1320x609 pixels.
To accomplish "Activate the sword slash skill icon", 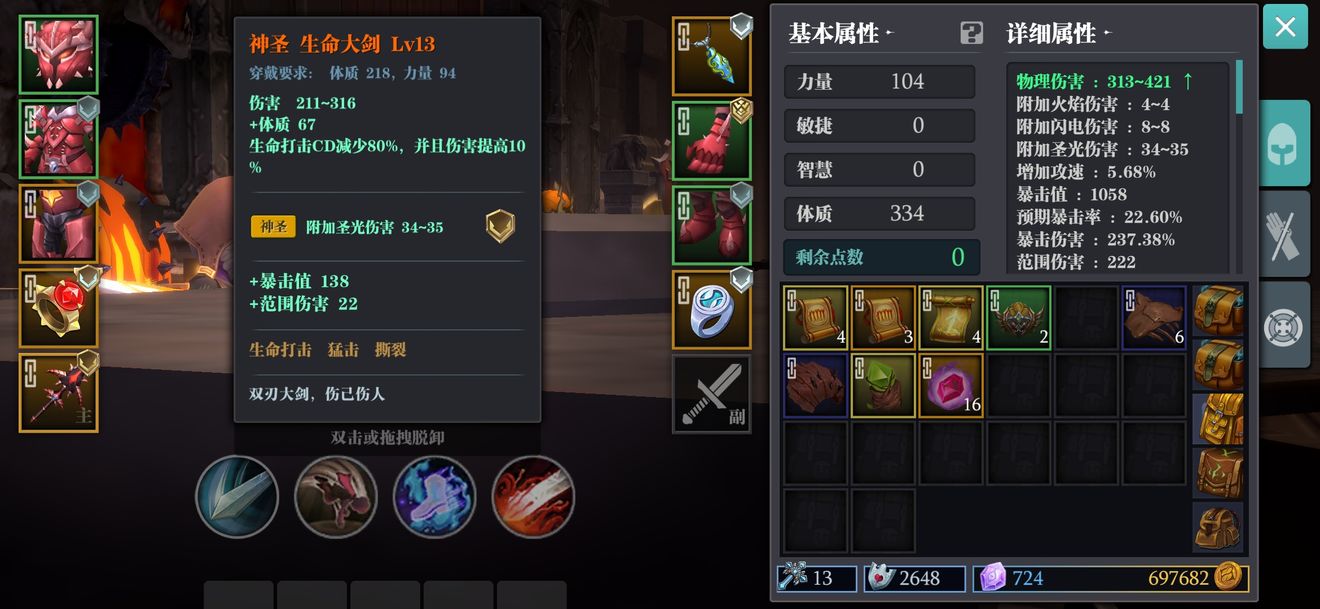I will pos(236,497).
